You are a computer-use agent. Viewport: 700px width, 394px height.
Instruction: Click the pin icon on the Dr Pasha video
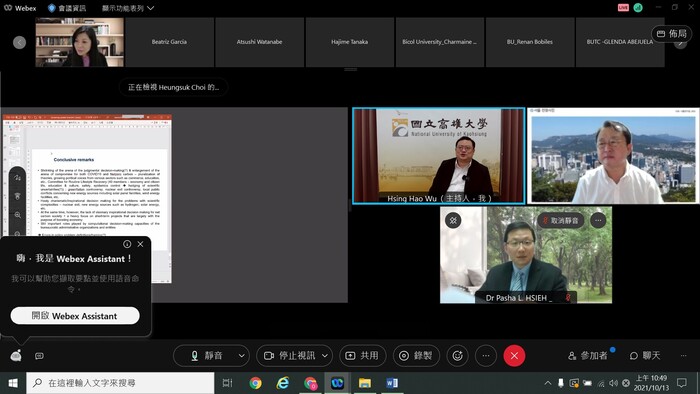[x=453, y=220]
